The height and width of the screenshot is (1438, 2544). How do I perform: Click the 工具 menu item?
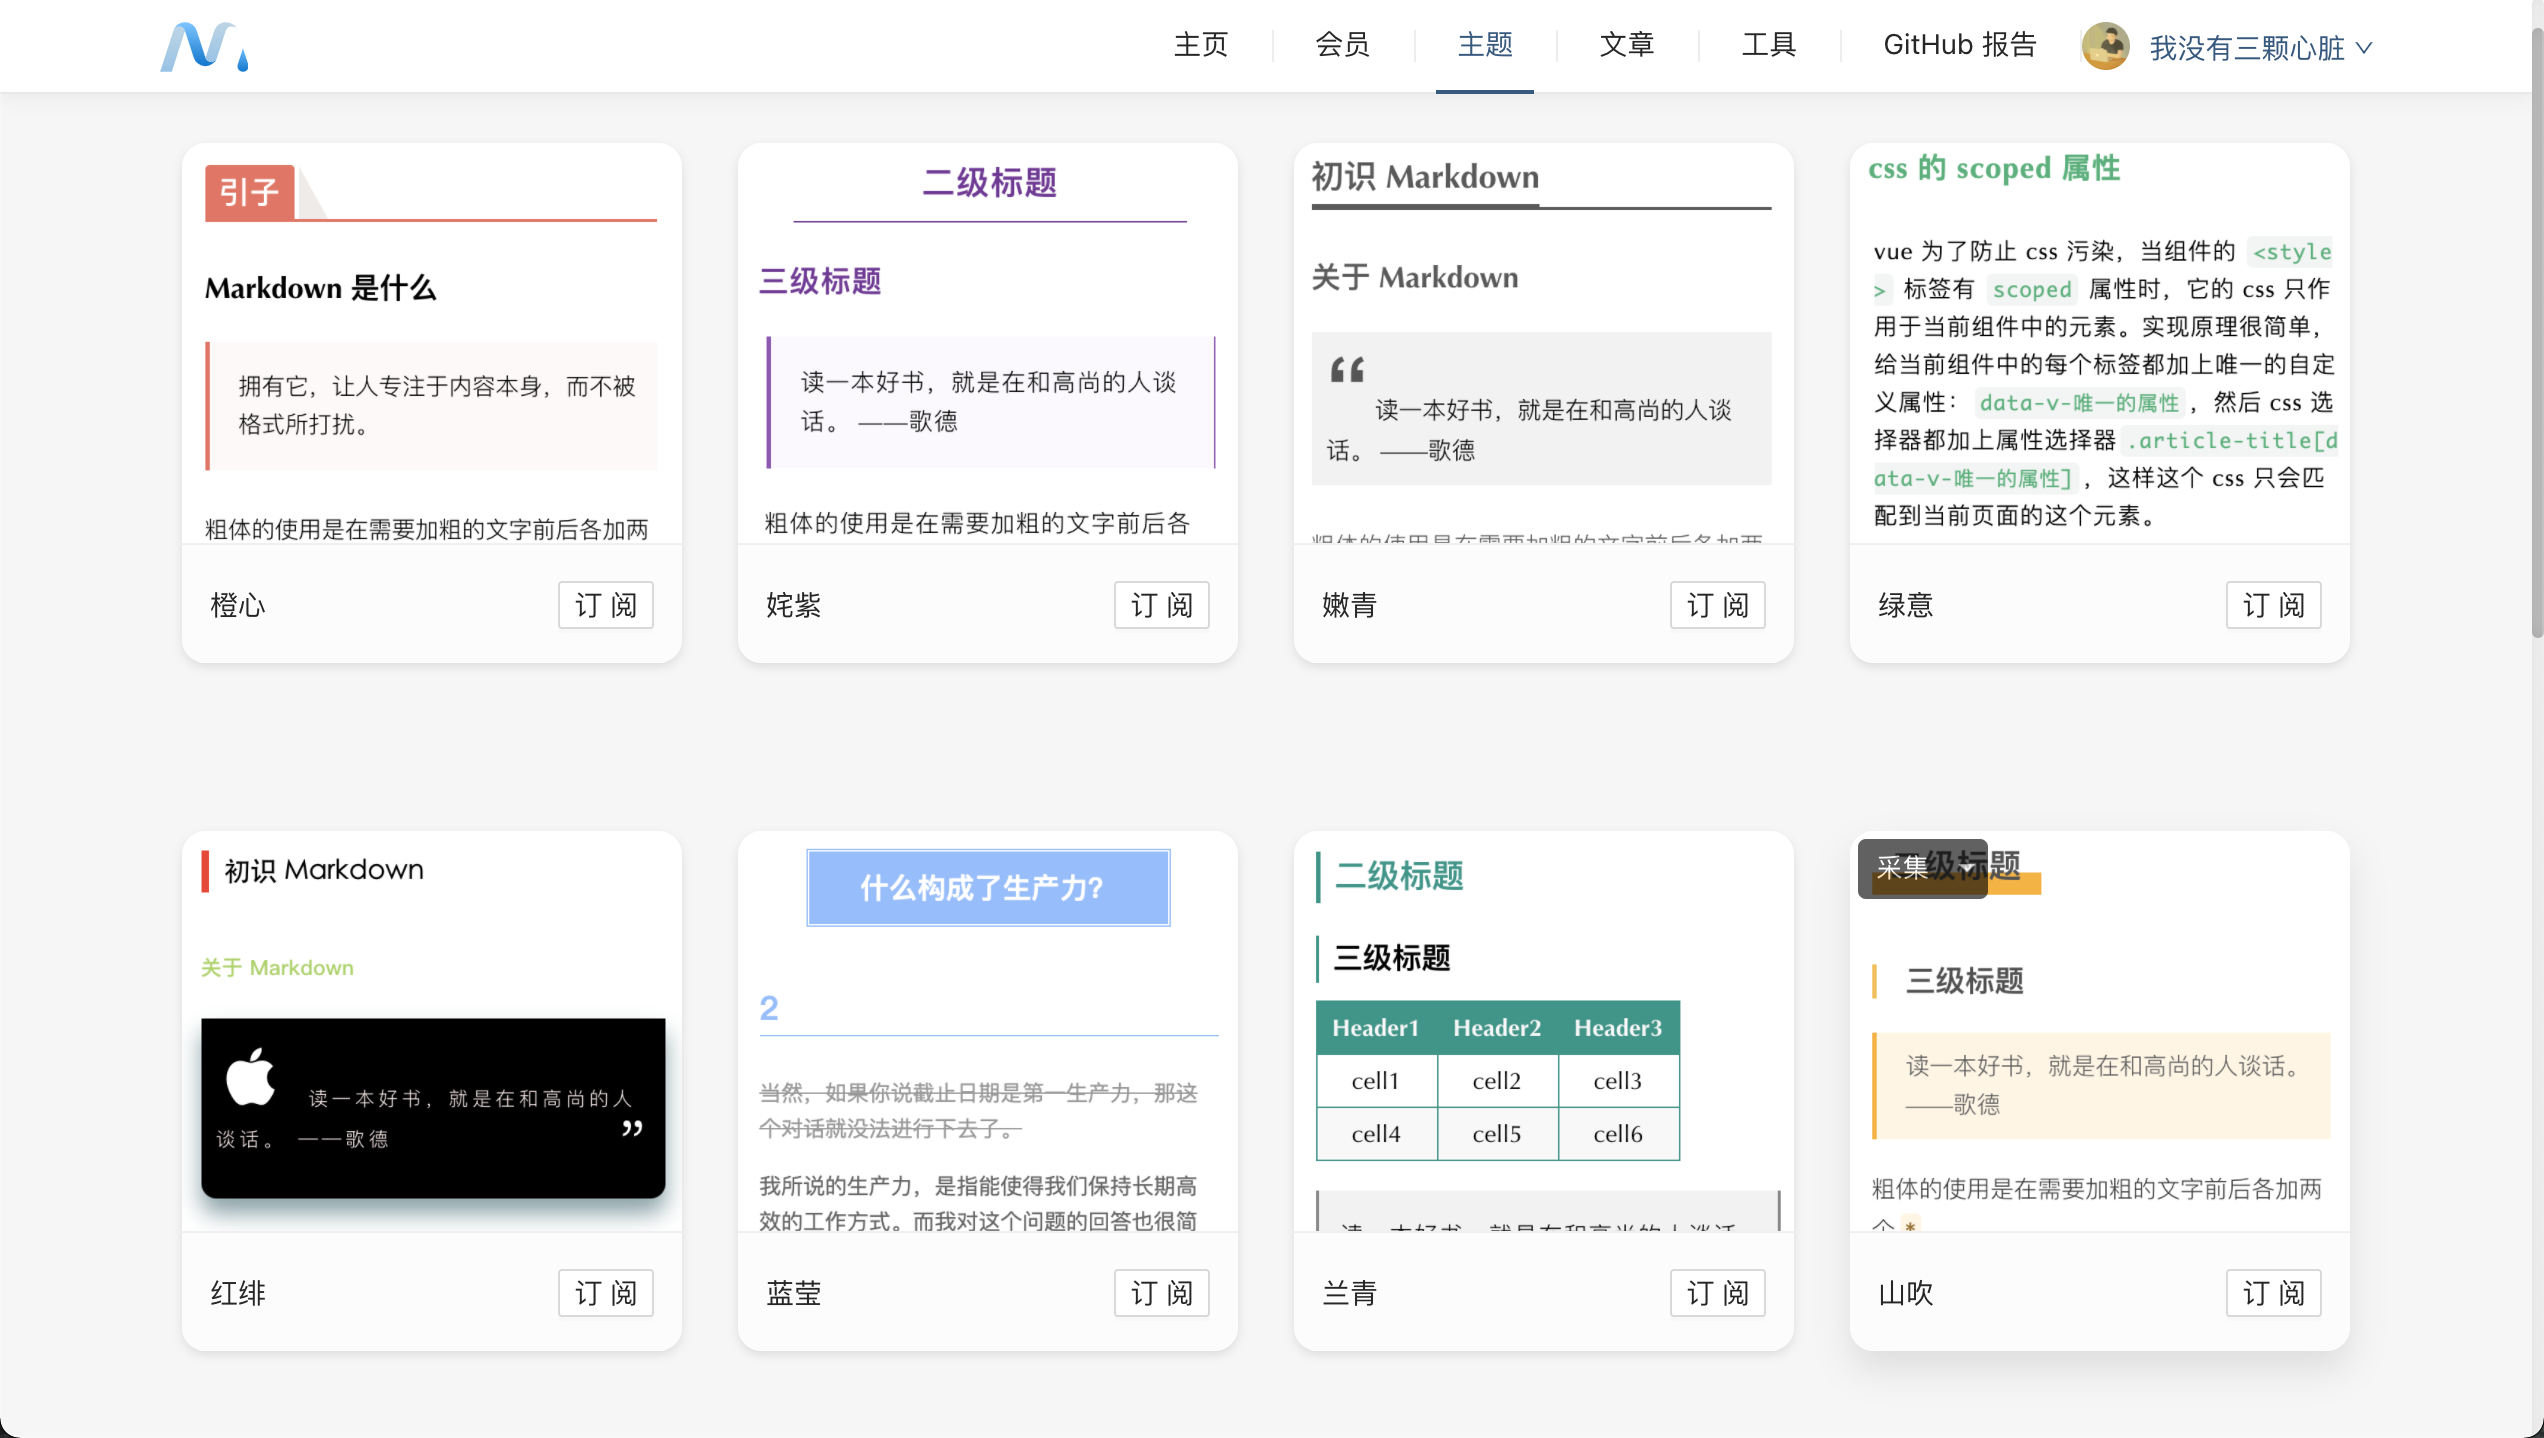(x=1765, y=44)
